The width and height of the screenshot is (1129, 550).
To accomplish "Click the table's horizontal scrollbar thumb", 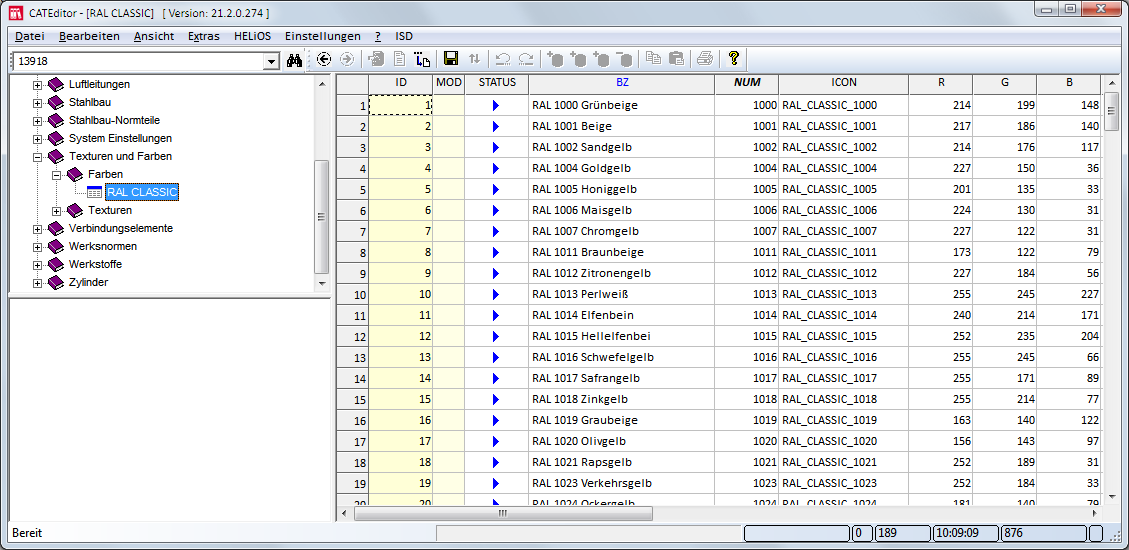I will [x=503, y=513].
